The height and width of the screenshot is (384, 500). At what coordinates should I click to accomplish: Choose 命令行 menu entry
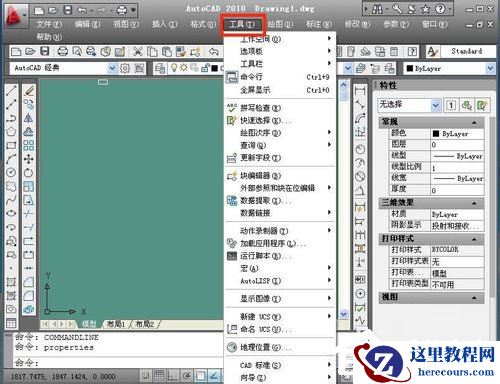280,77
